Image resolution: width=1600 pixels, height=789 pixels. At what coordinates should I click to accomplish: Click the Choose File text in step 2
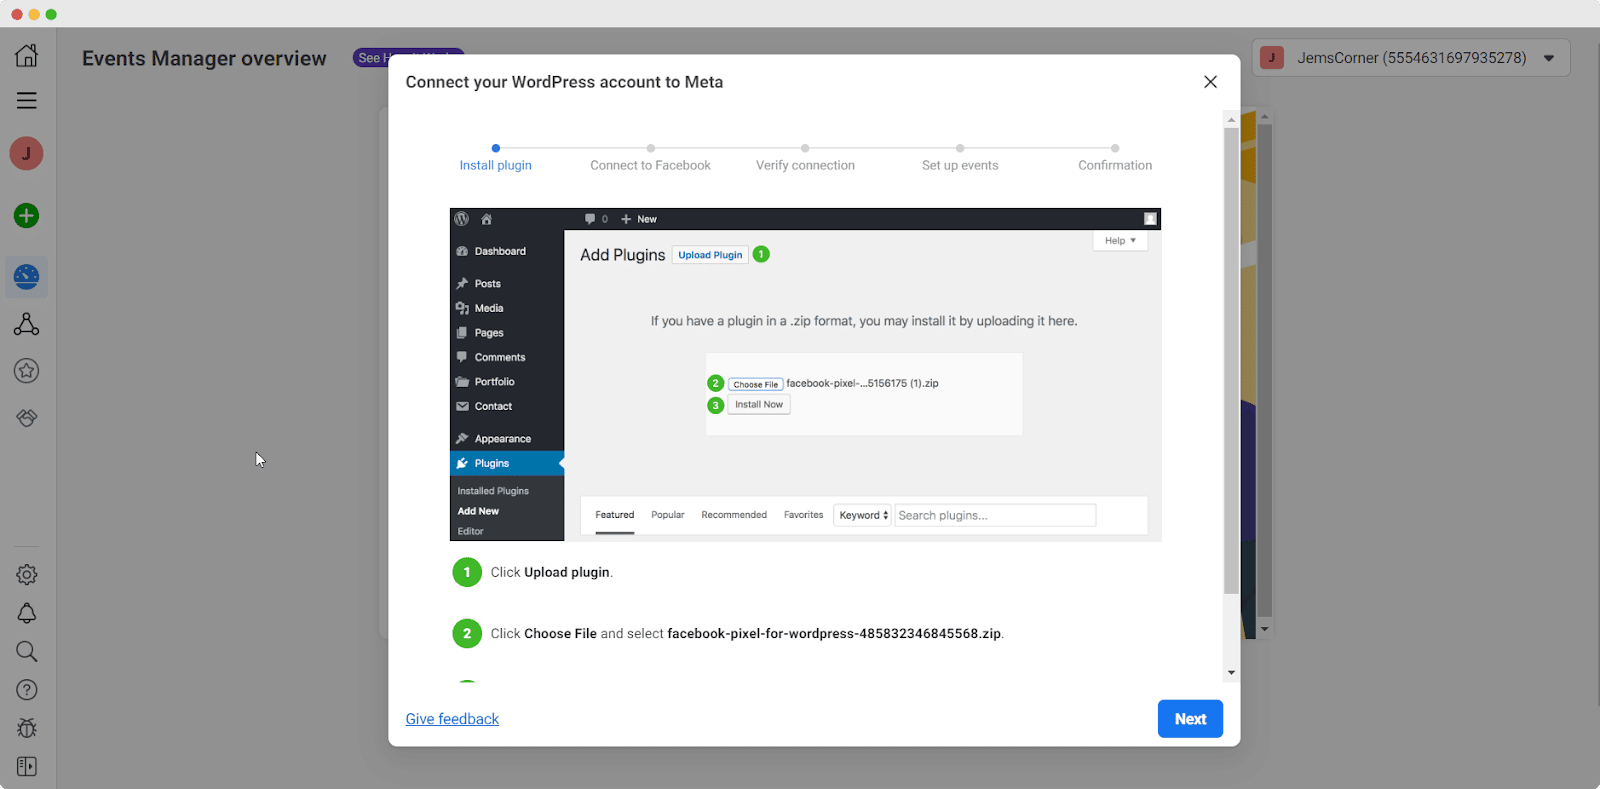560,633
